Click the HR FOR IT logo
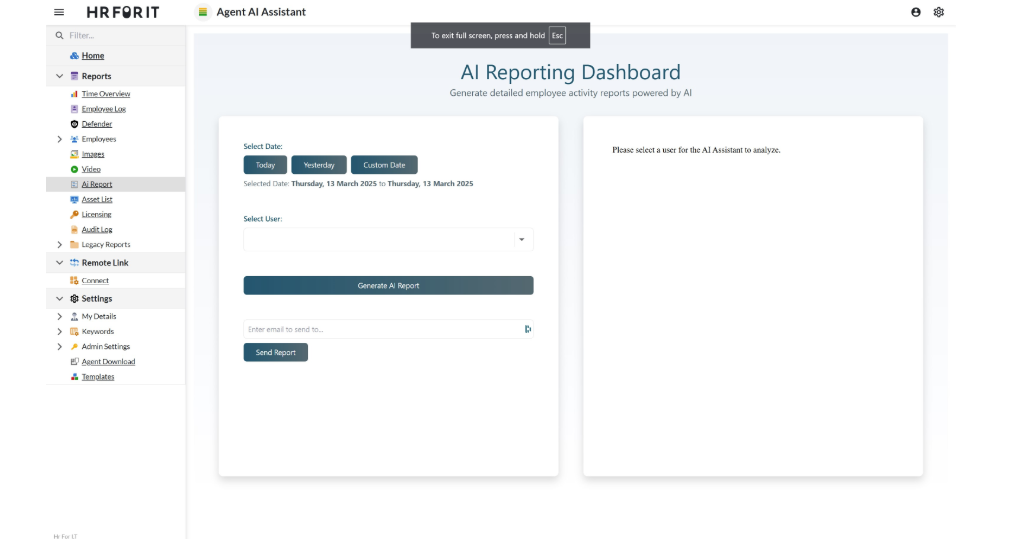 123,12
